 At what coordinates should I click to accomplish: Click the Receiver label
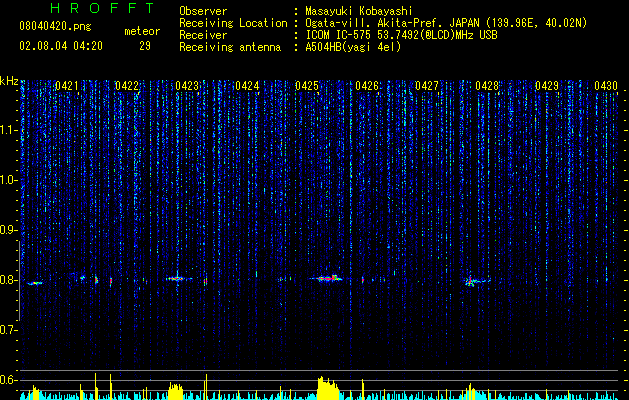(x=203, y=35)
